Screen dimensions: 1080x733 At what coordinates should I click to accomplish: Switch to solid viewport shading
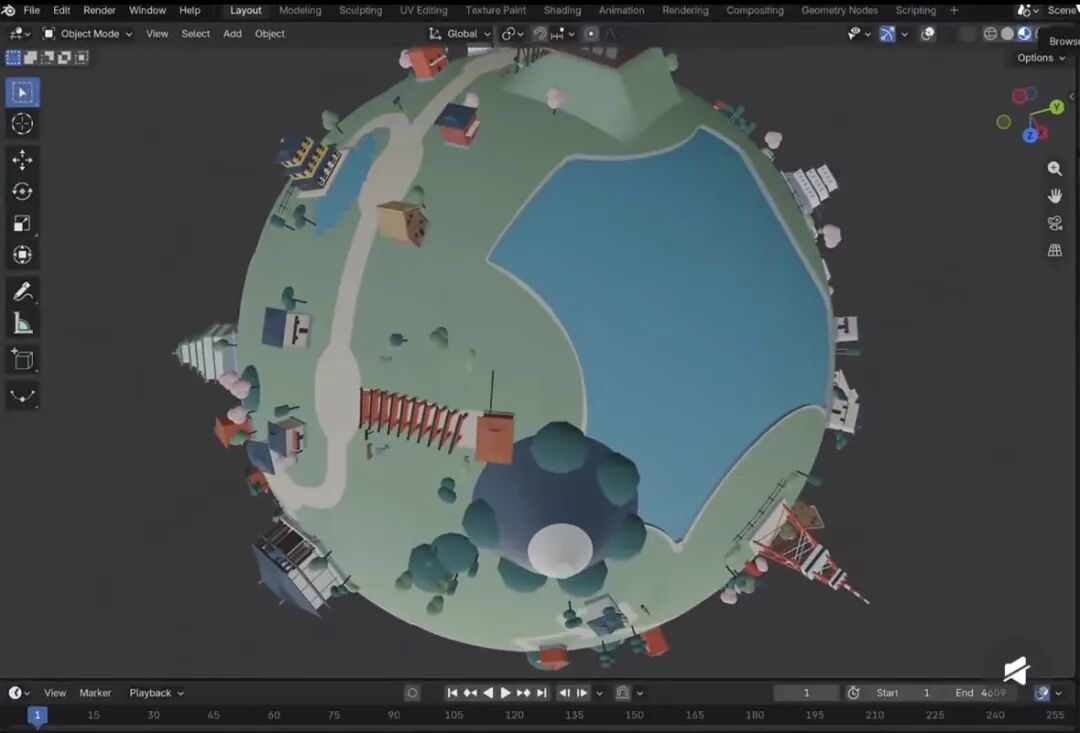(1007, 34)
